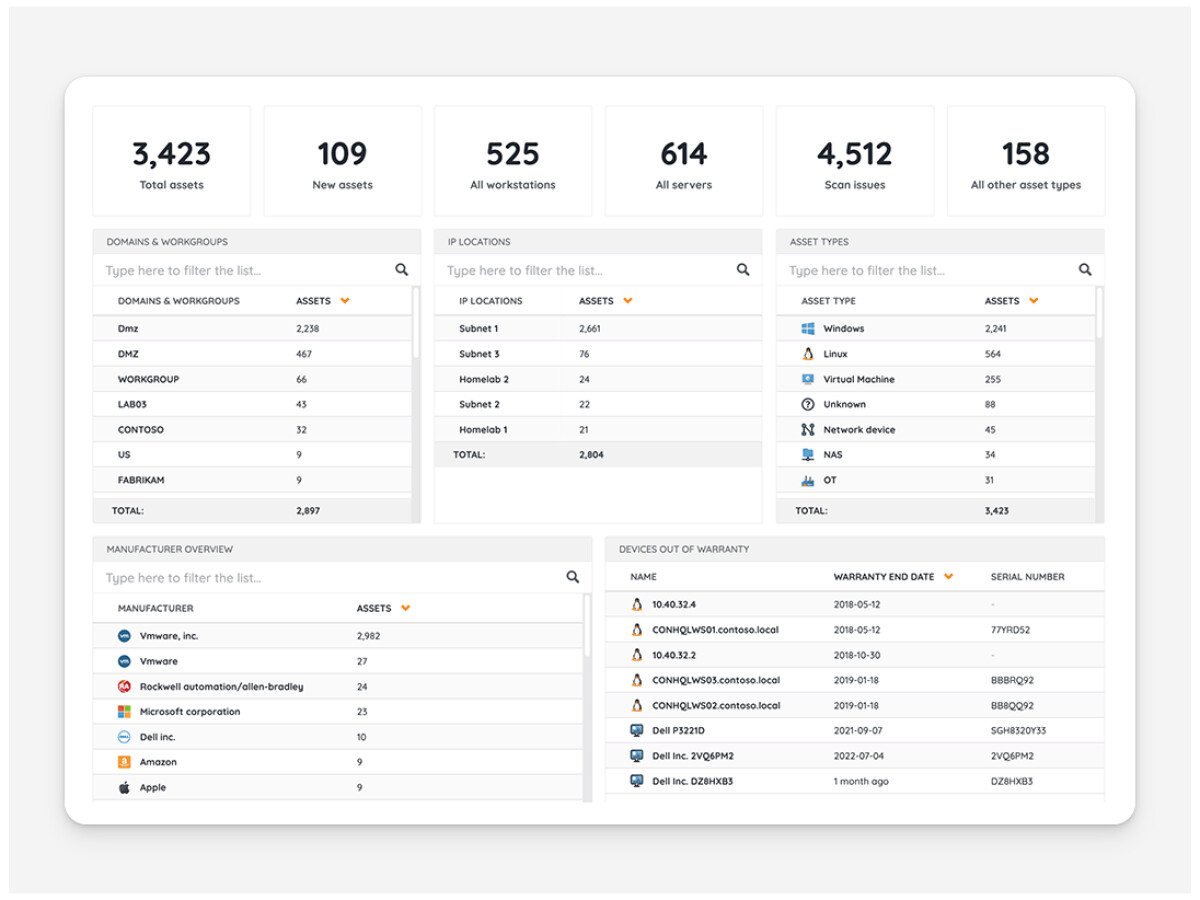This screenshot has width=1200, height=900.
Task: Click the Network device icon
Action: point(808,430)
